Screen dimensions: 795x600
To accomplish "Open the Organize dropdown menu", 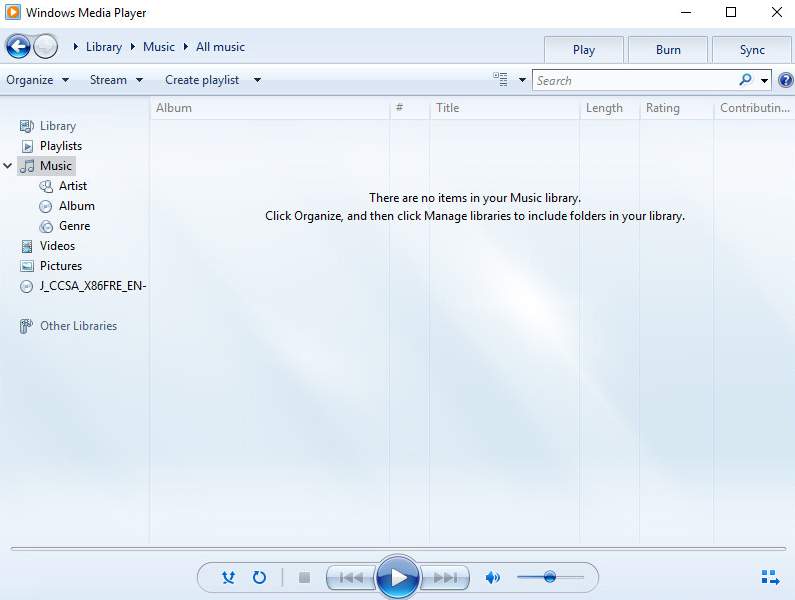I will [x=38, y=80].
